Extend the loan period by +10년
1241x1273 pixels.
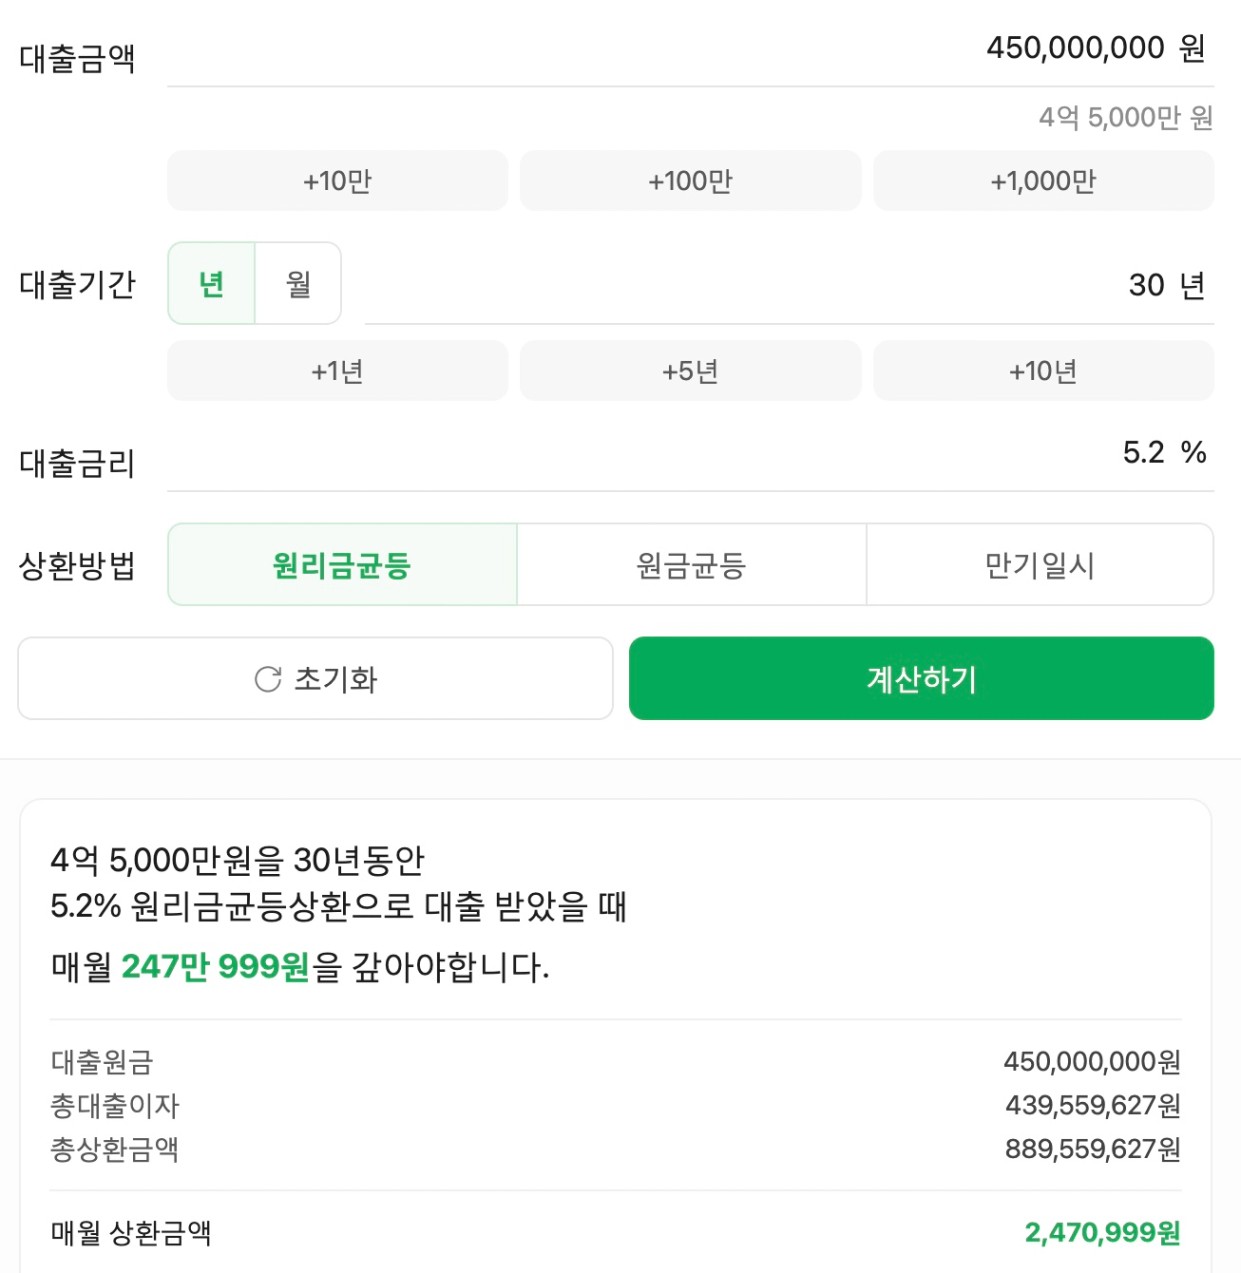coord(1043,371)
